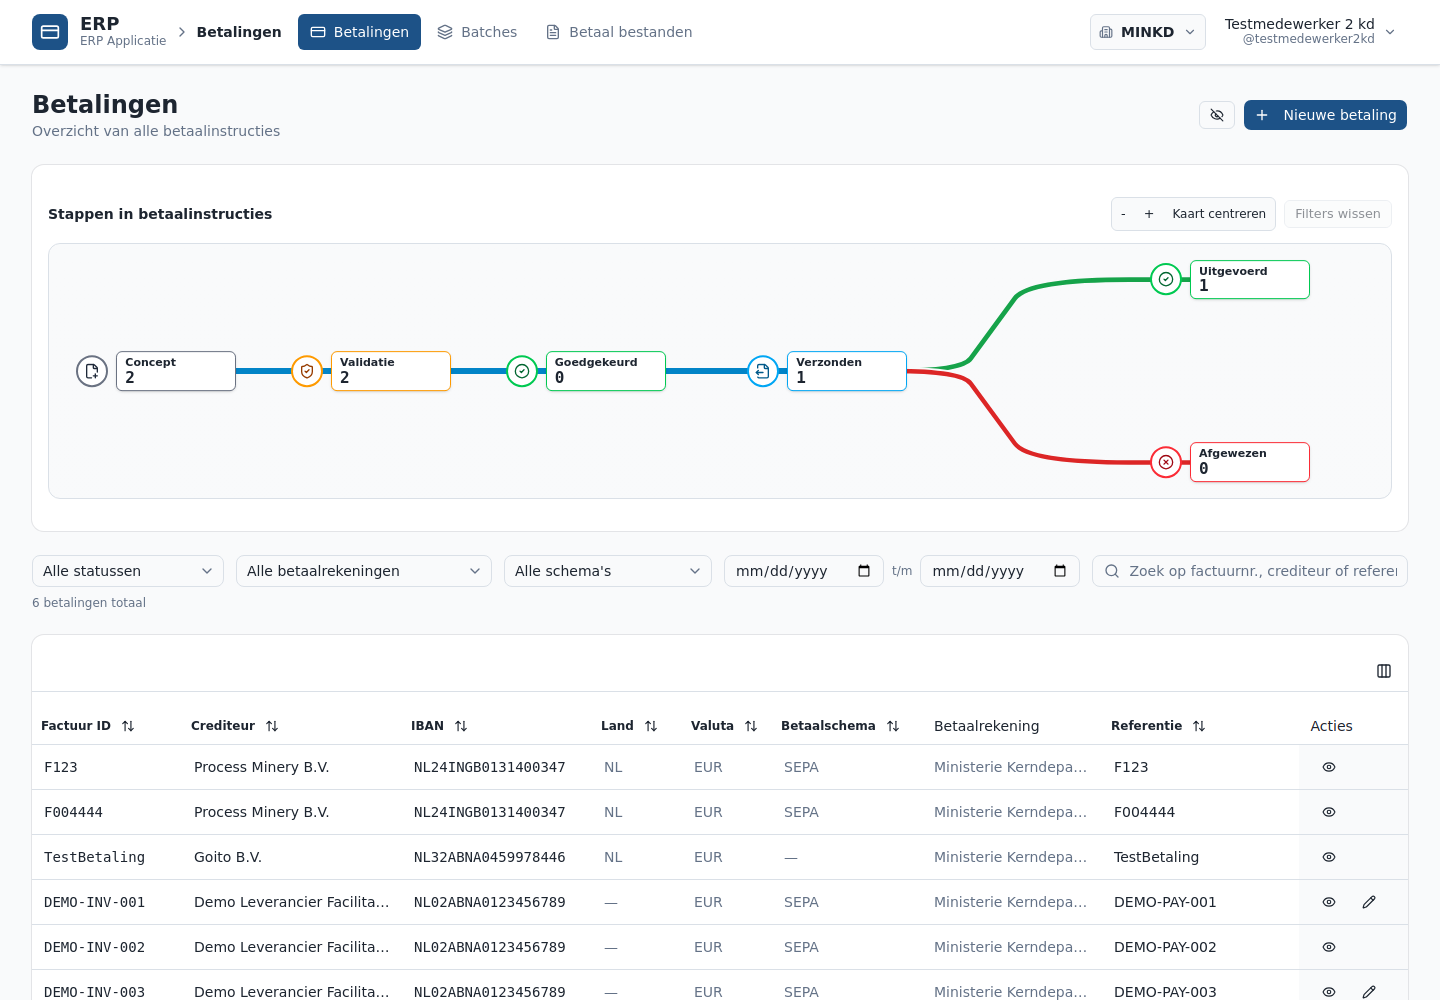Click the Verzonden file-send icon
Screen dimensions: 1440x1000
click(763, 371)
